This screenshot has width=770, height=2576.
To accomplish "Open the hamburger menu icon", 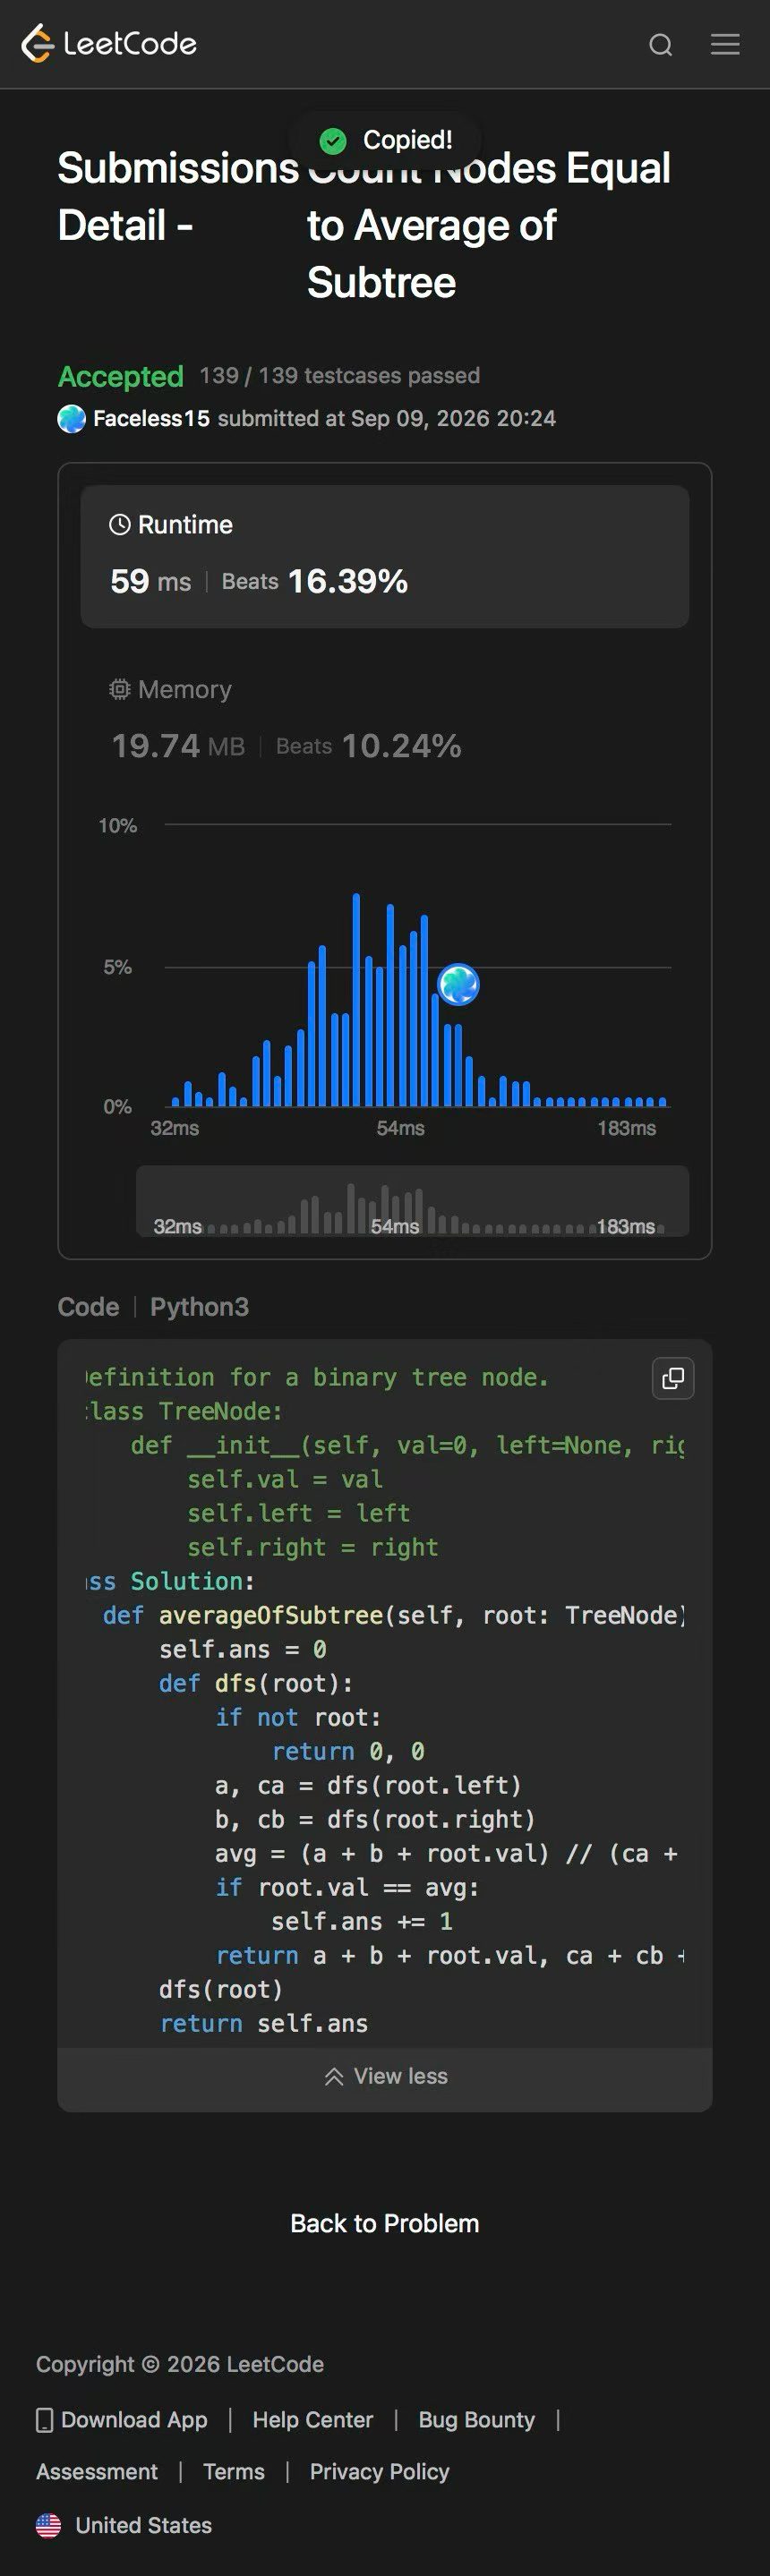I will 725,44.
